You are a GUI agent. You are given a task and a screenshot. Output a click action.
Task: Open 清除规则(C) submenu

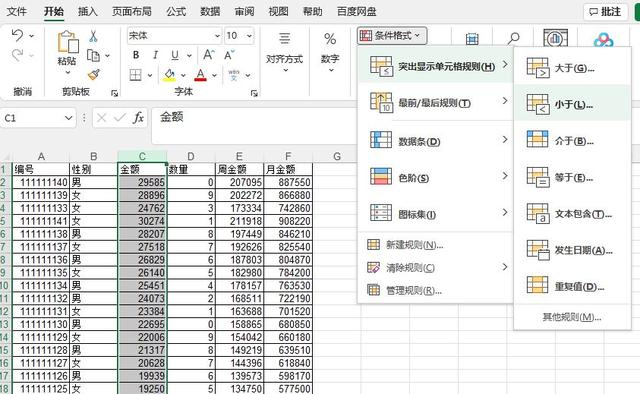[436, 267]
